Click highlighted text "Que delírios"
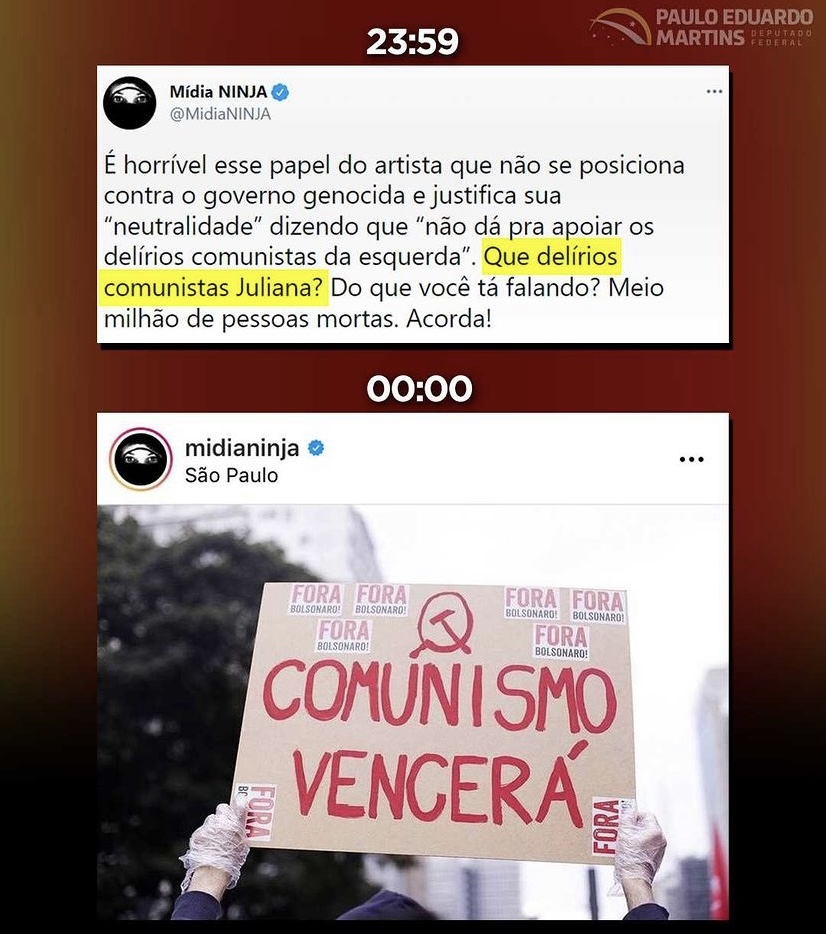The height and width of the screenshot is (934, 826). click(x=551, y=257)
